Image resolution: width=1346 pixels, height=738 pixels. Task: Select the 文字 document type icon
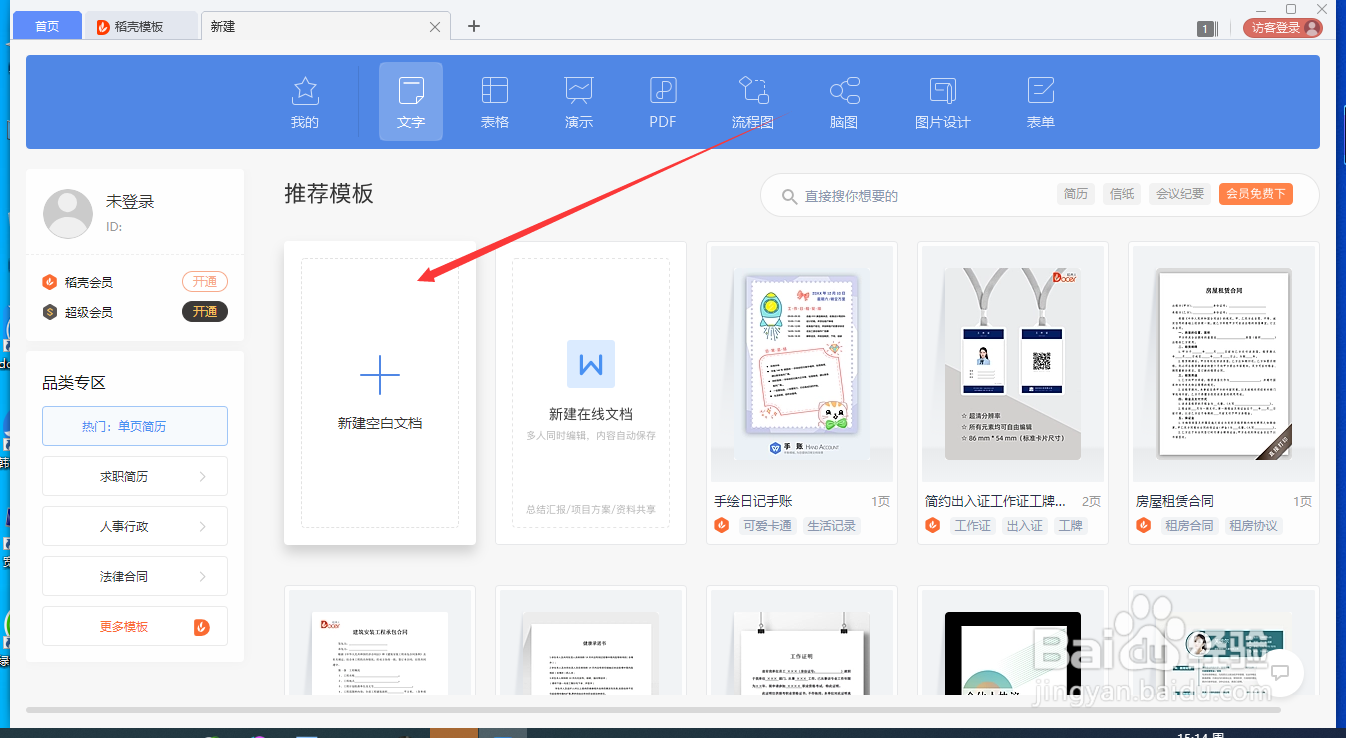(410, 100)
